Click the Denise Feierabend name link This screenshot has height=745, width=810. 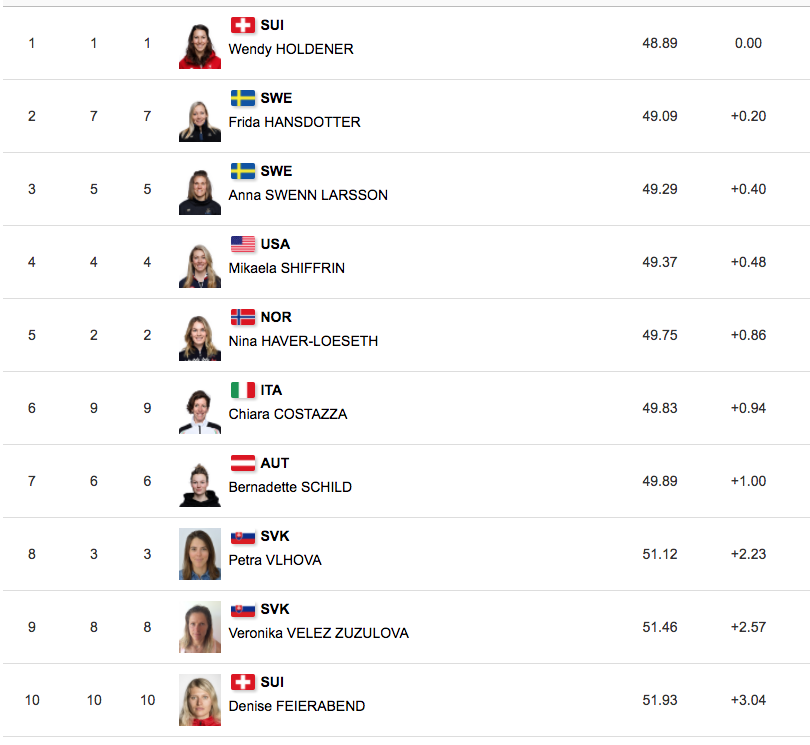click(x=296, y=706)
